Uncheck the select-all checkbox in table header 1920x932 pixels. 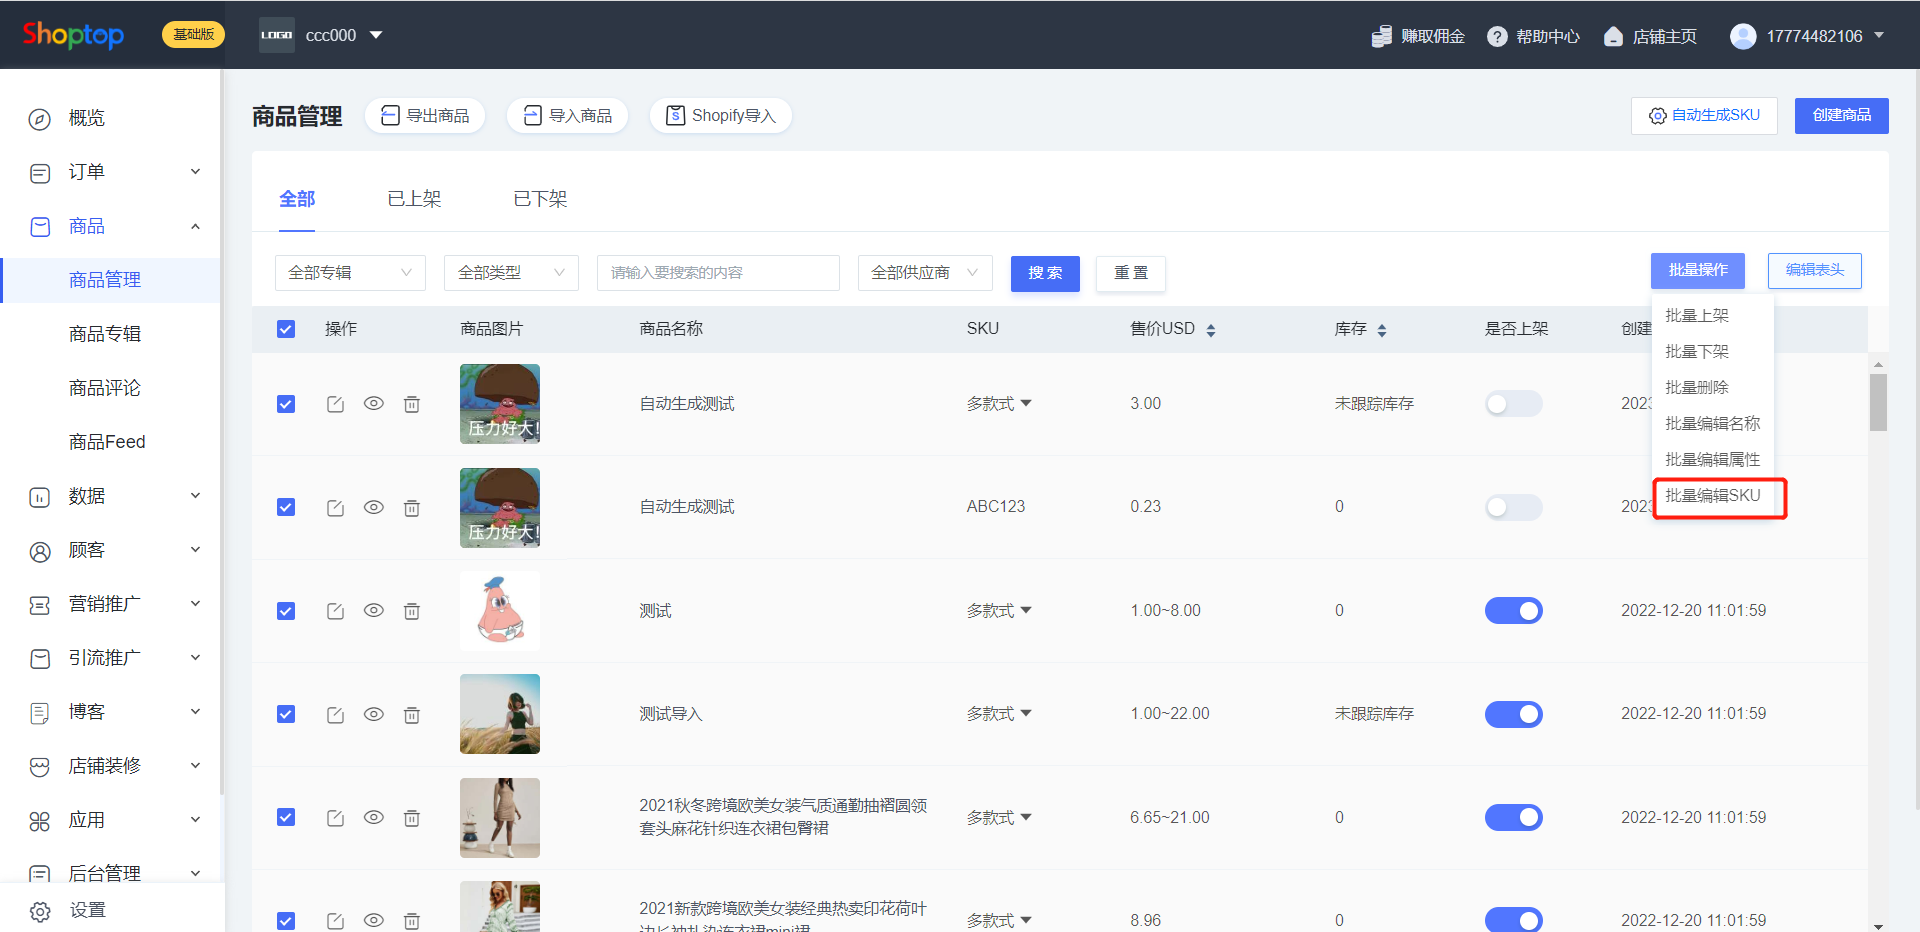[x=286, y=328]
